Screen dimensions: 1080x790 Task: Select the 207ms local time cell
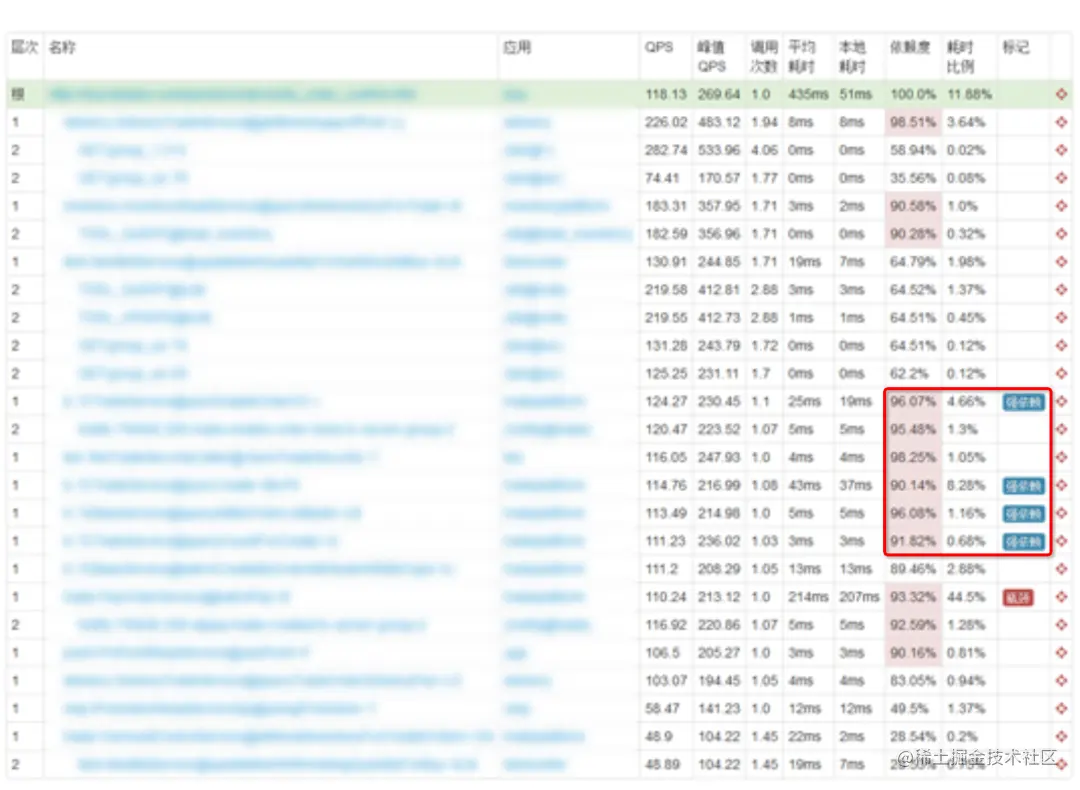pyautogui.click(x=859, y=597)
